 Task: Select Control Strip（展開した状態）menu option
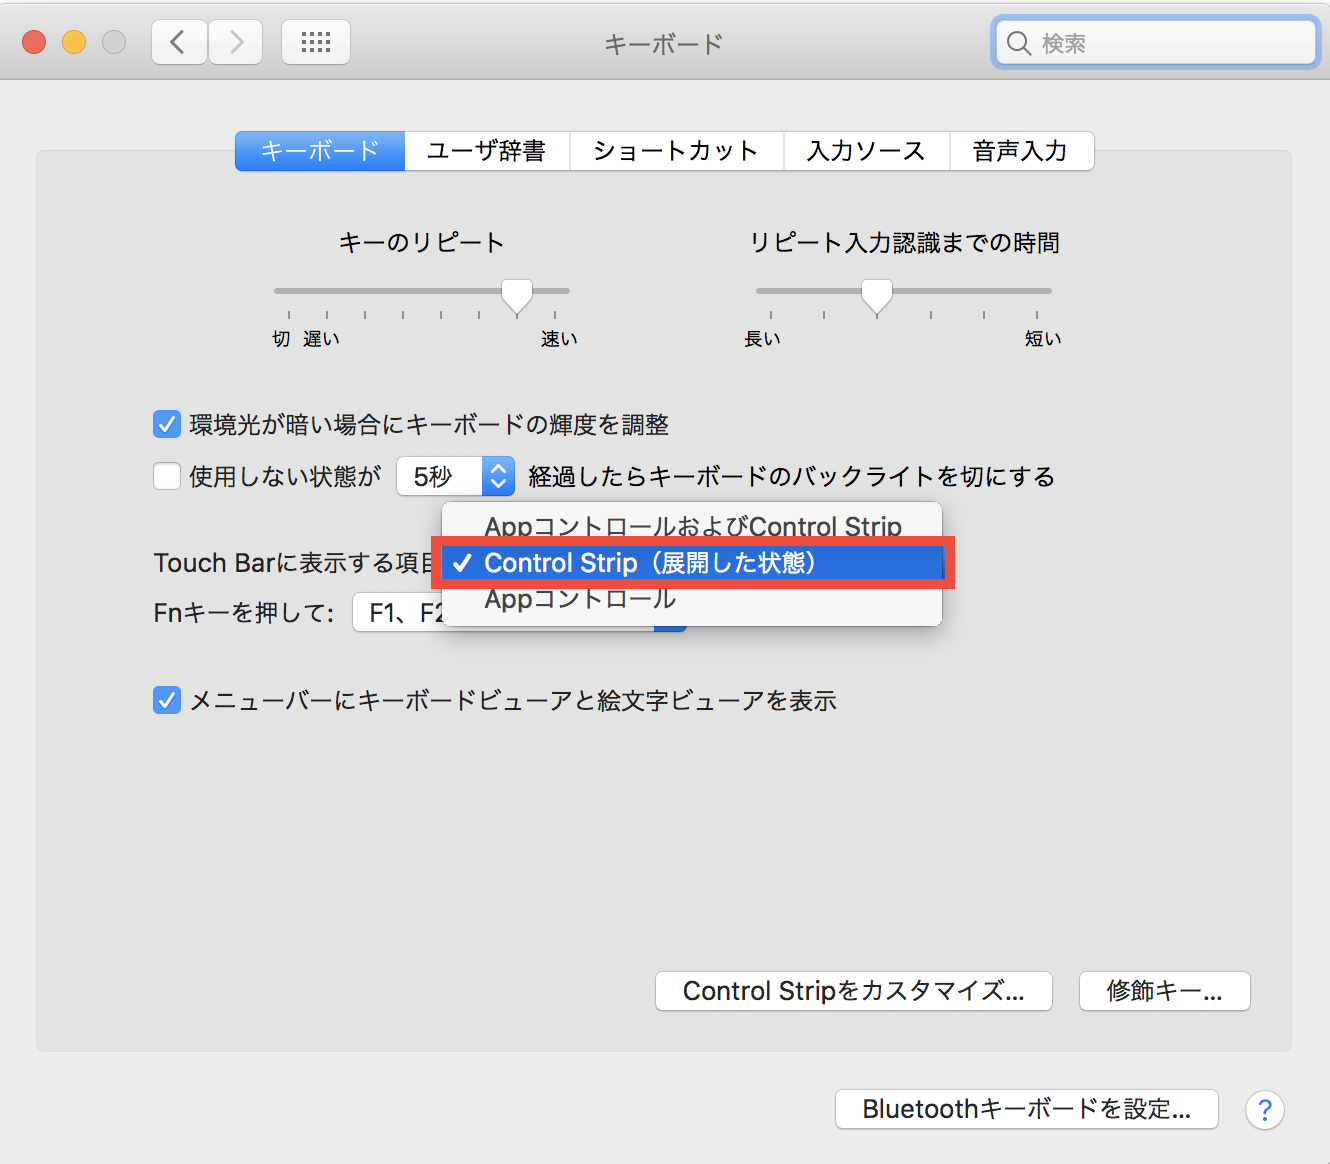692,563
